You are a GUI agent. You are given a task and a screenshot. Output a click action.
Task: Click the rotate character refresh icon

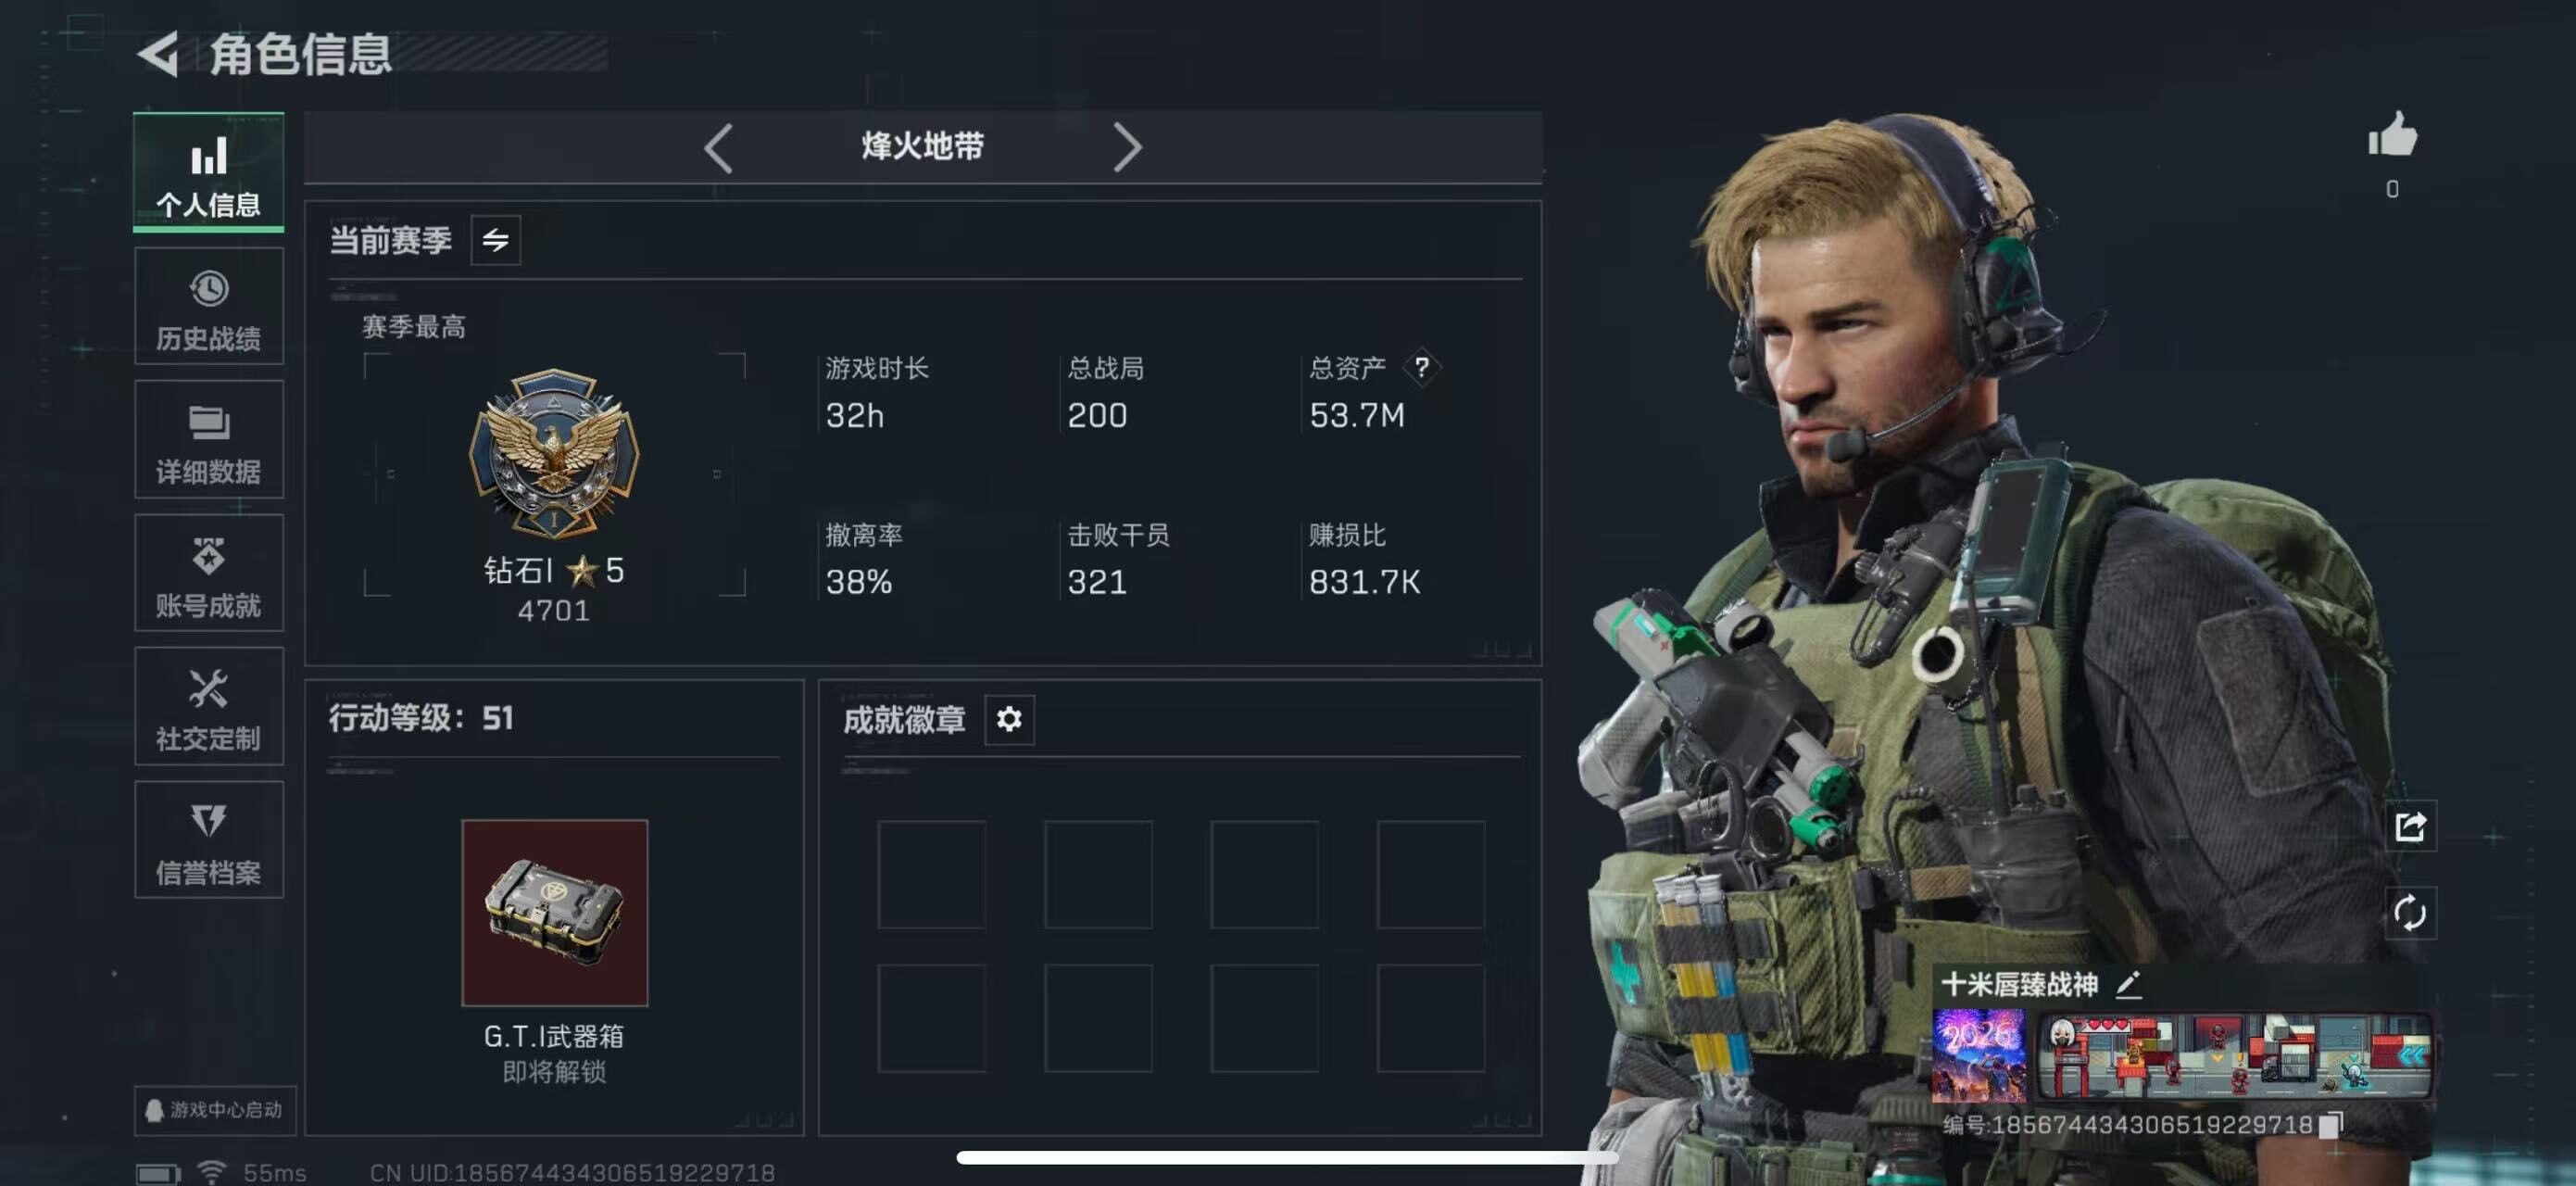point(2410,913)
